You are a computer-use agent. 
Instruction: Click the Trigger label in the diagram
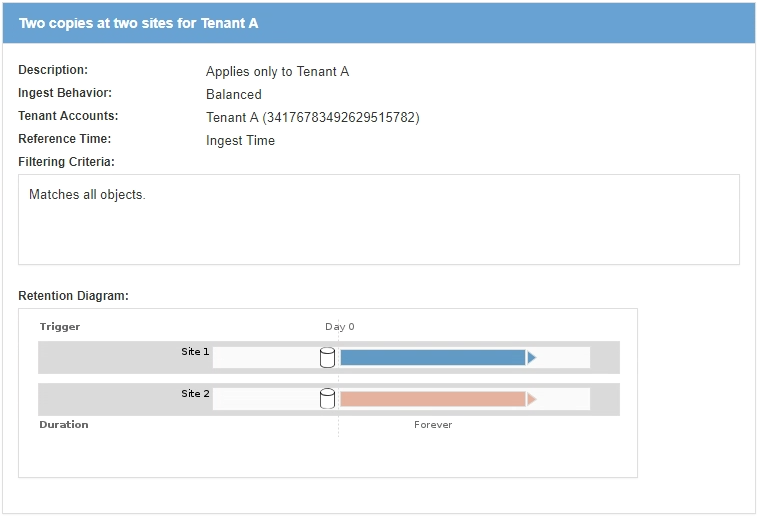coord(60,327)
